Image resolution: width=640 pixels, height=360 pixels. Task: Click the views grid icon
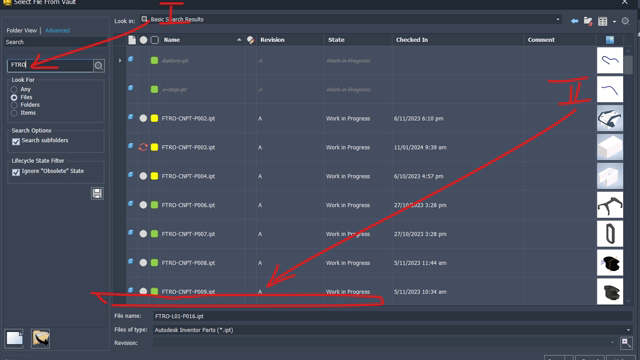602,22
